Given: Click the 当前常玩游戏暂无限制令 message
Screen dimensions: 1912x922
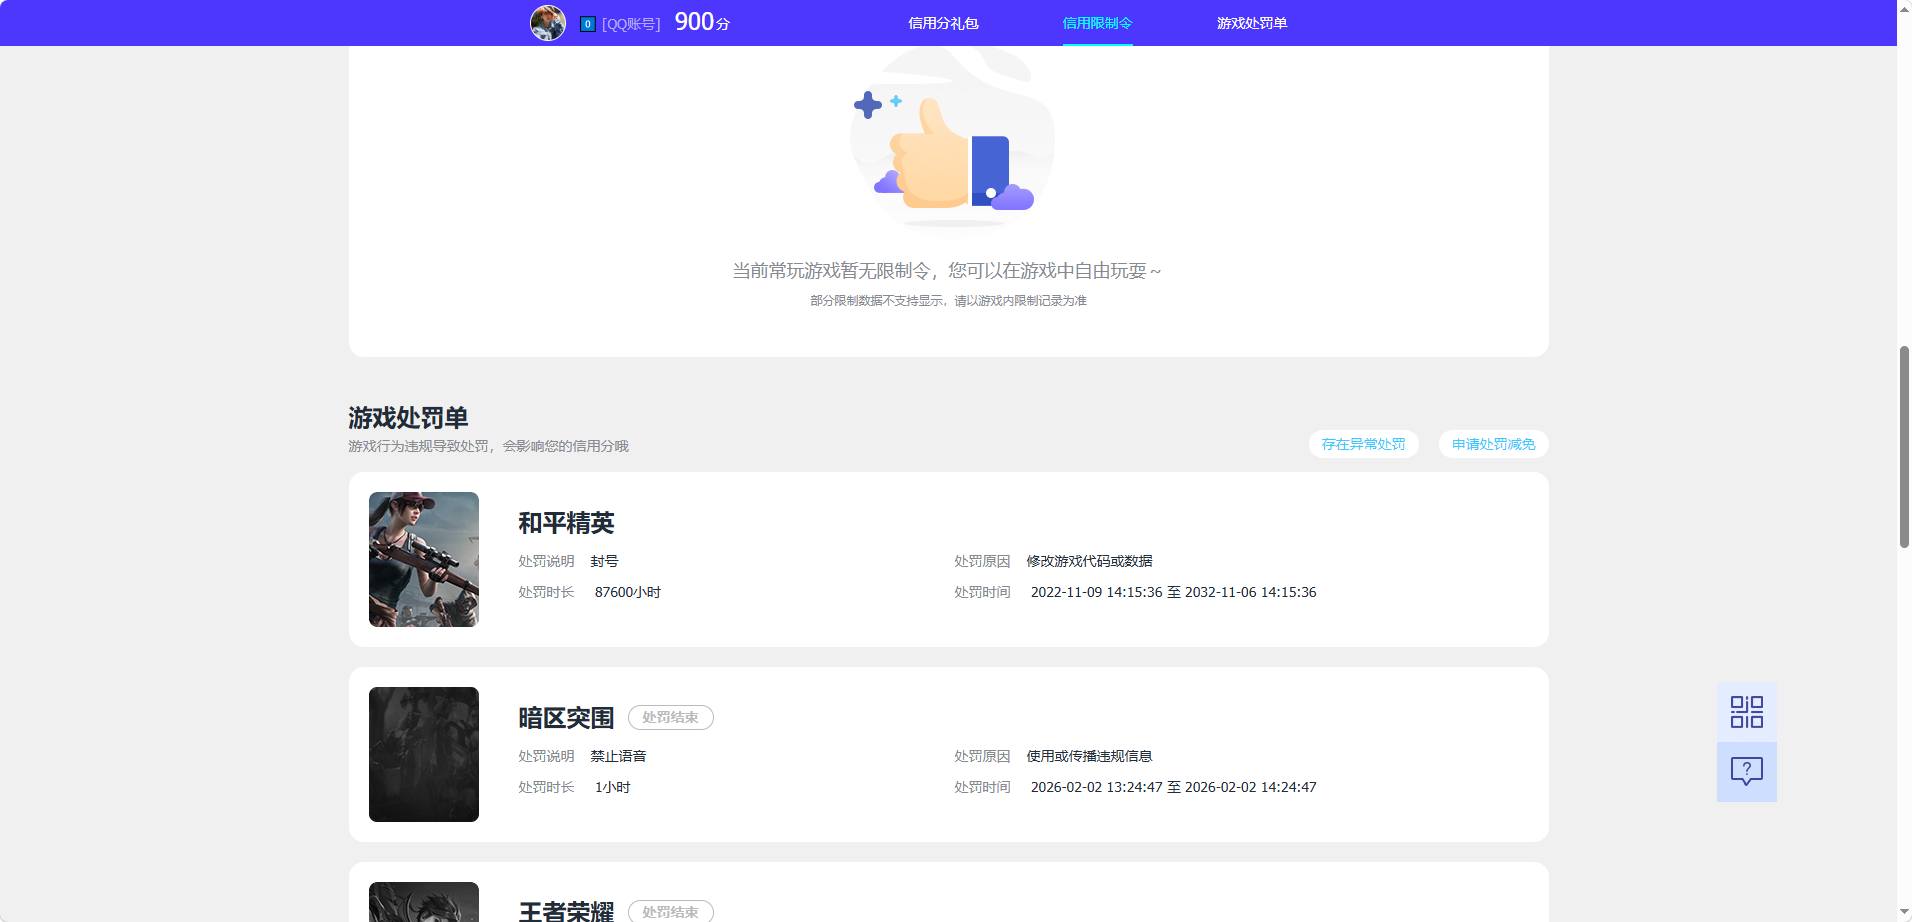Looking at the screenshot, I should point(947,271).
